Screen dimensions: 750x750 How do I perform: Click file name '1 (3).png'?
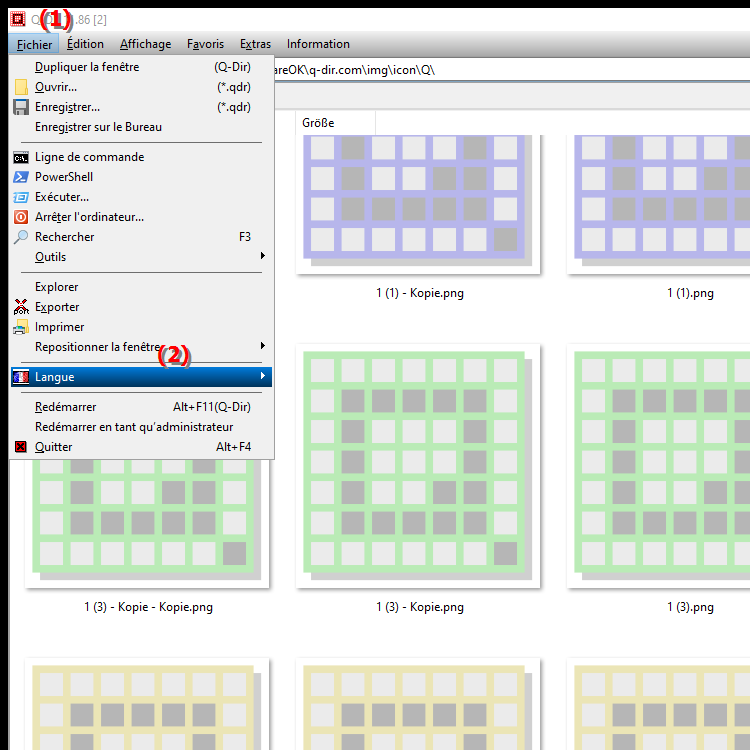click(x=690, y=607)
